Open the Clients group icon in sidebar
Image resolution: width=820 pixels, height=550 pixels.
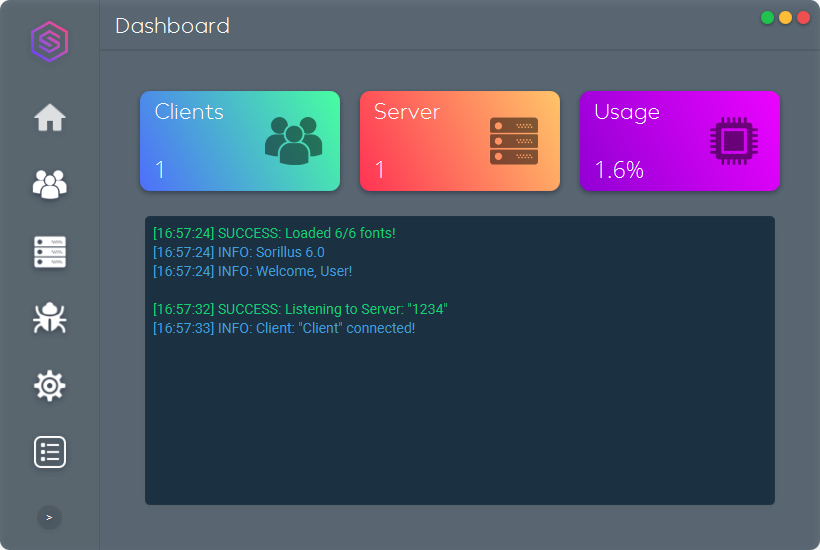pyautogui.click(x=50, y=184)
